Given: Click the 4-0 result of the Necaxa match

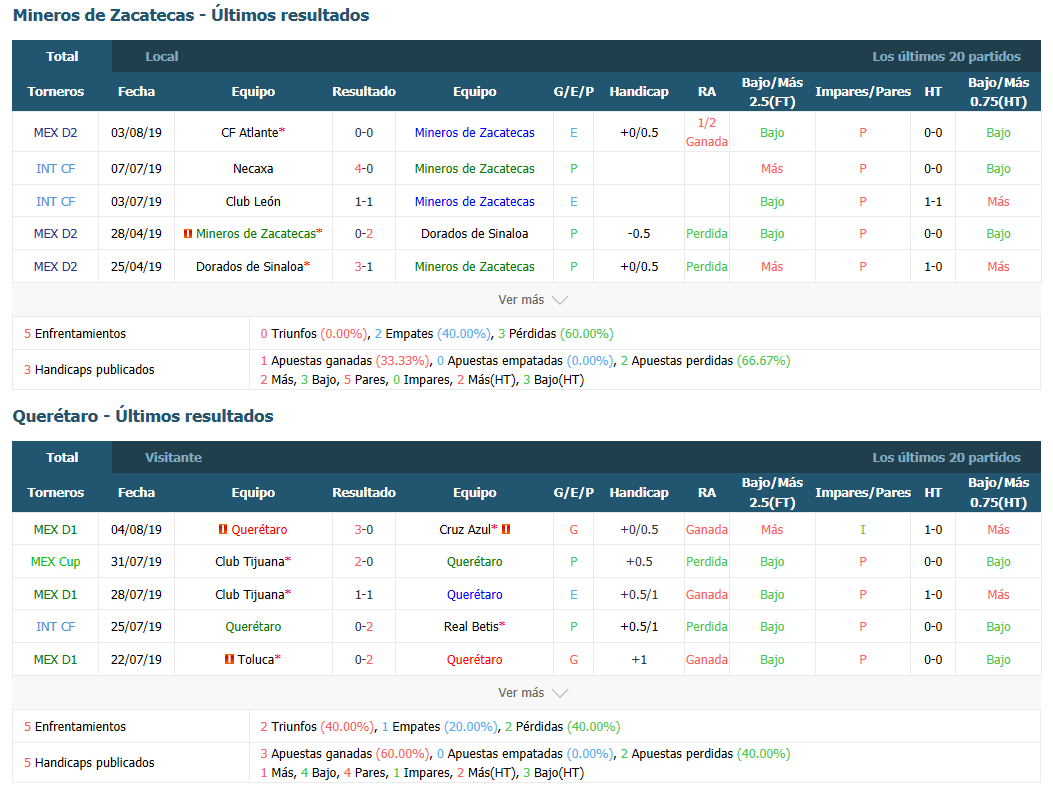Looking at the screenshot, I should point(364,169).
